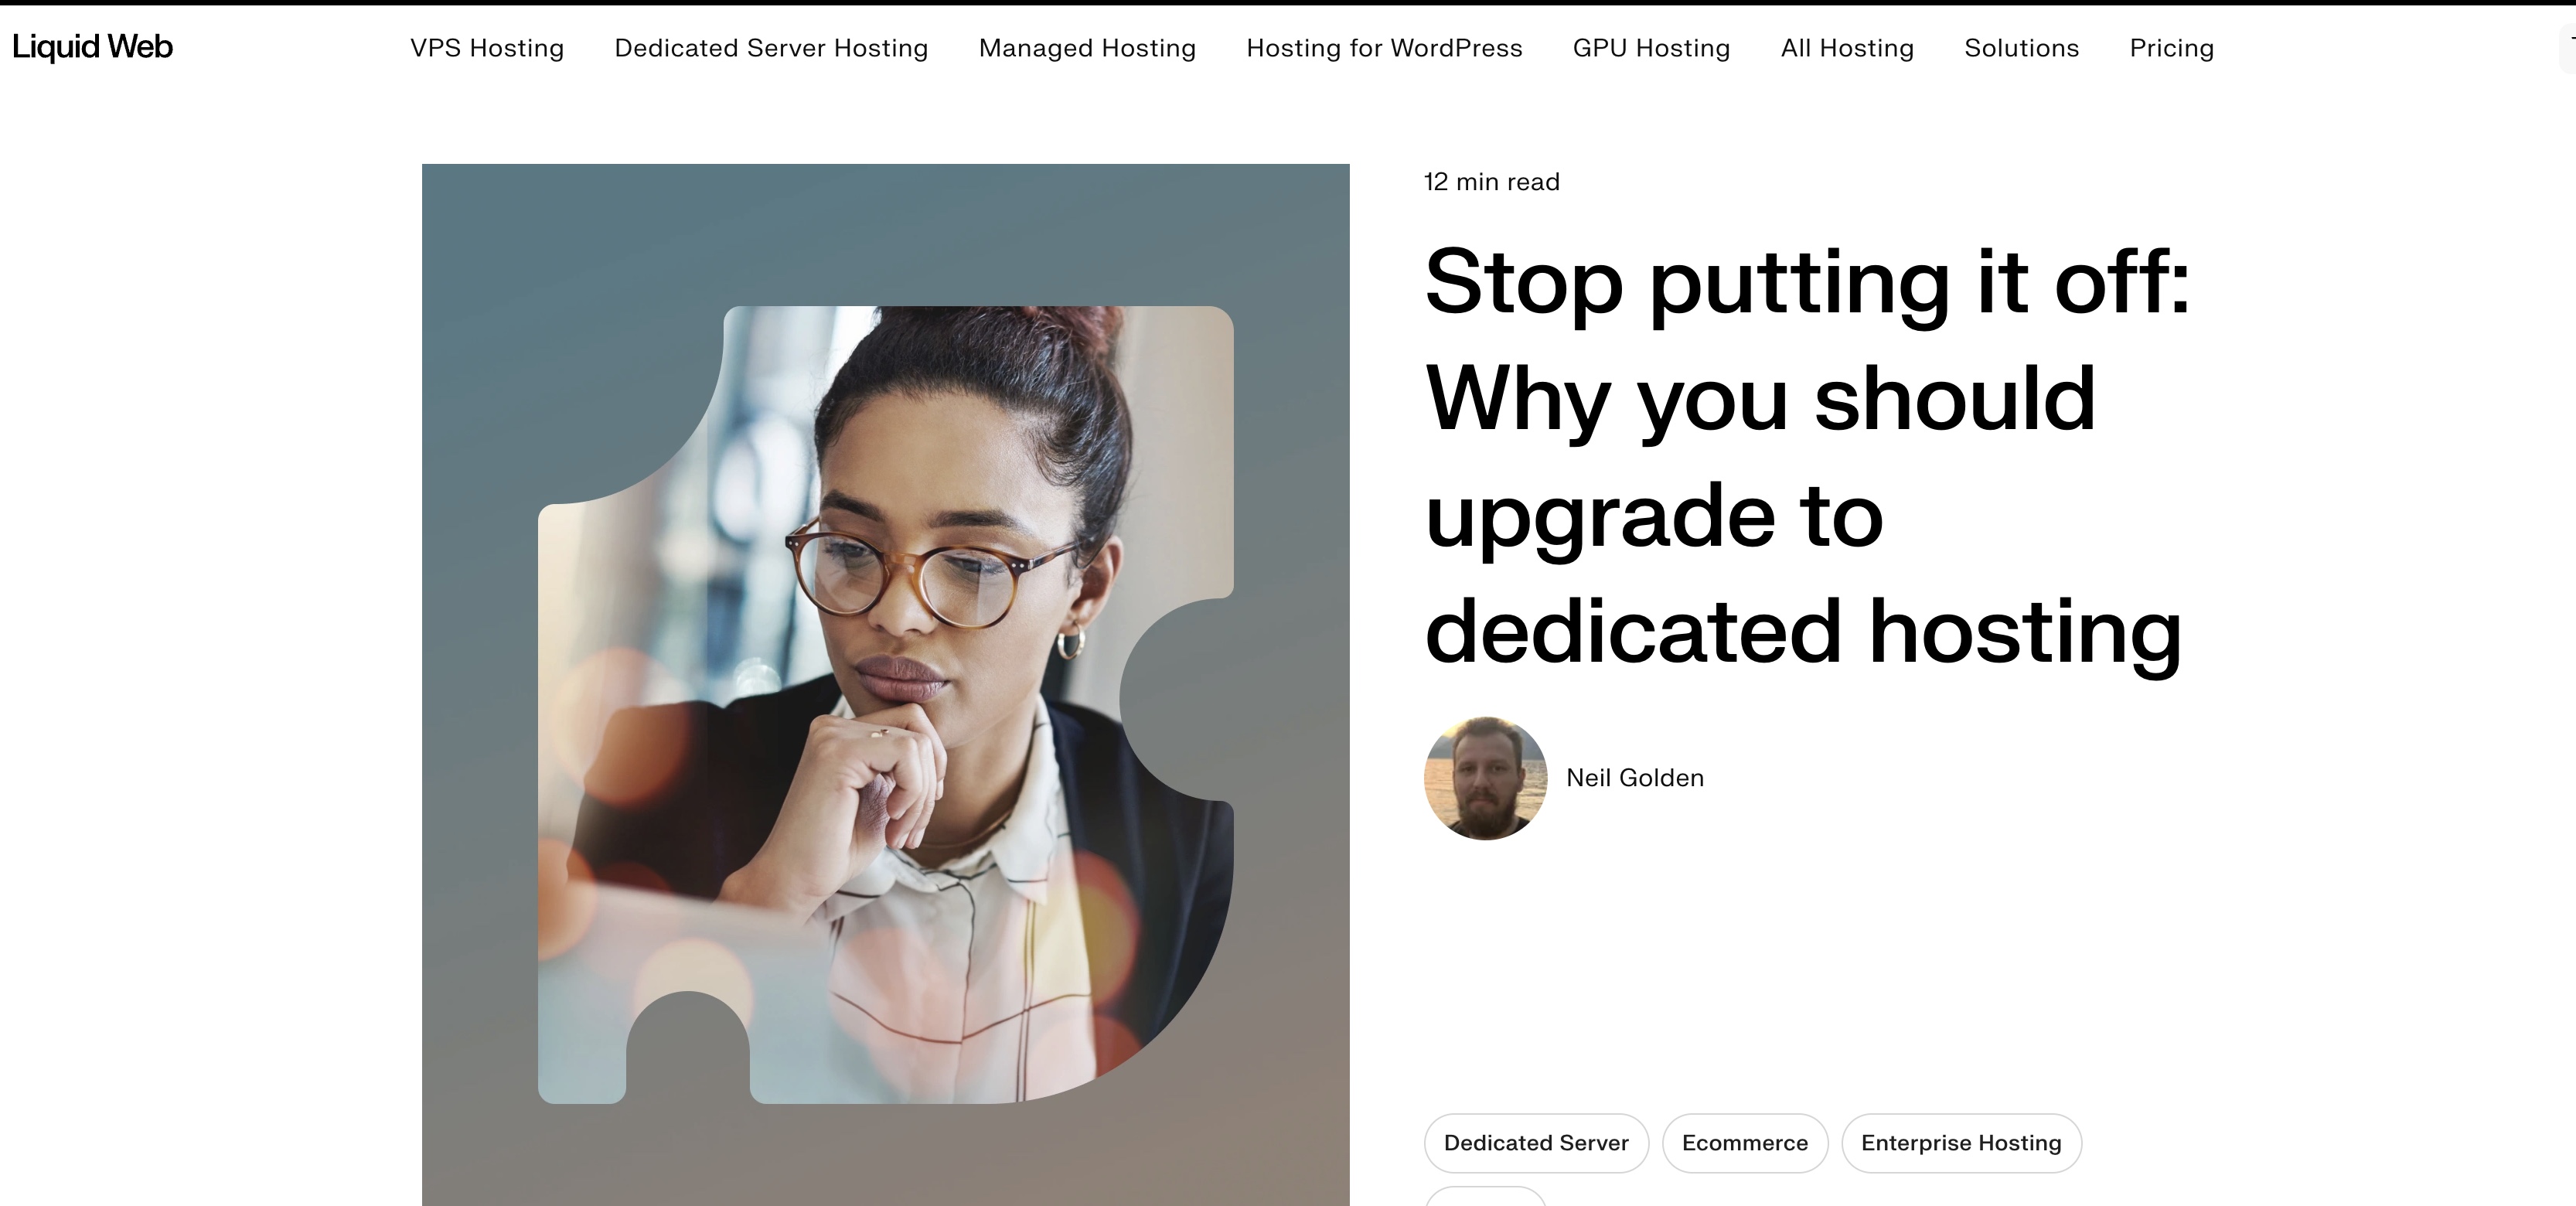Expand the Solutions navigation menu
This screenshot has width=2576, height=1206.
pos(2021,48)
